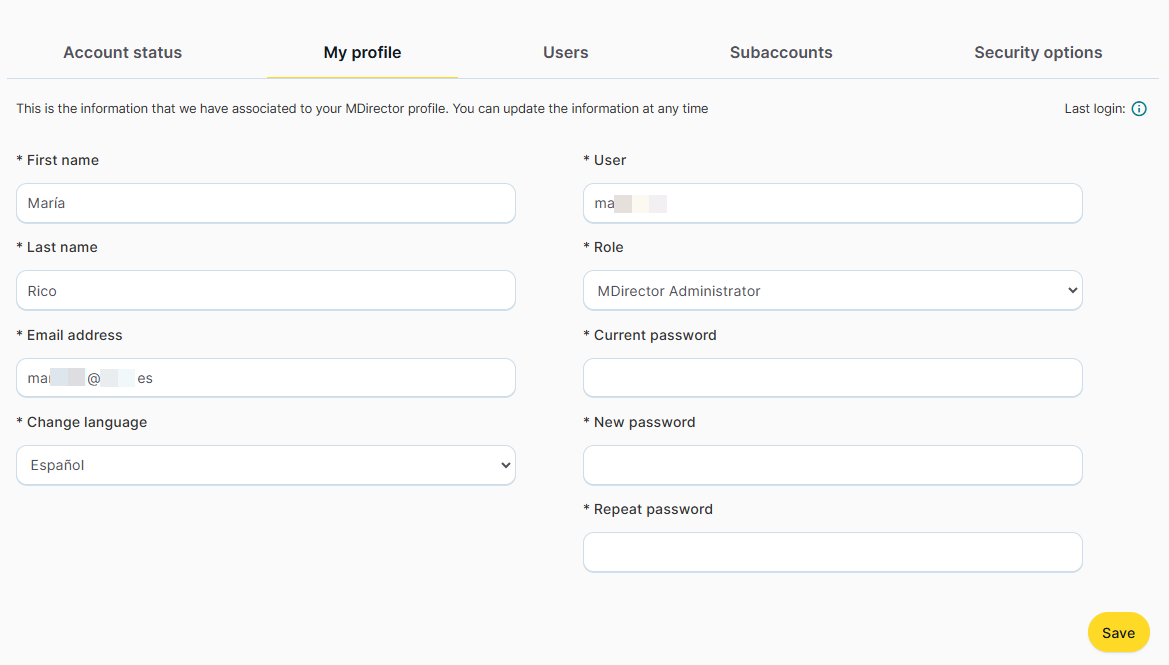Image resolution: width=1169 pixels, height=665 pixels.
Task: Select the Repeat password field
Action: 832,552
